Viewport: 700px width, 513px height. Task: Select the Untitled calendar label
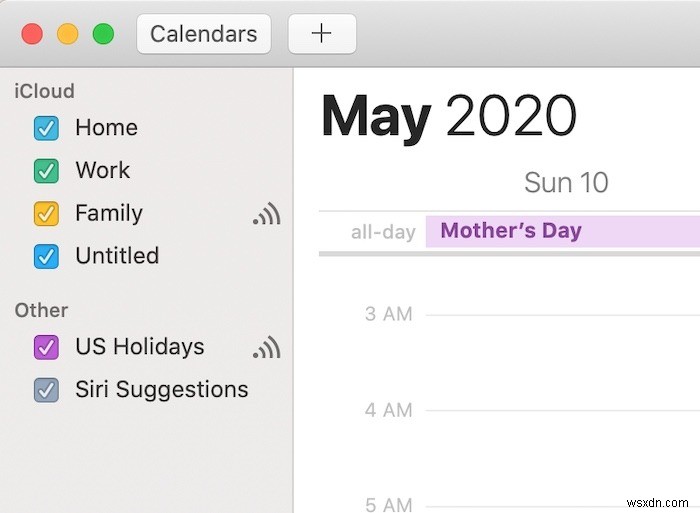tap(117, 256)
